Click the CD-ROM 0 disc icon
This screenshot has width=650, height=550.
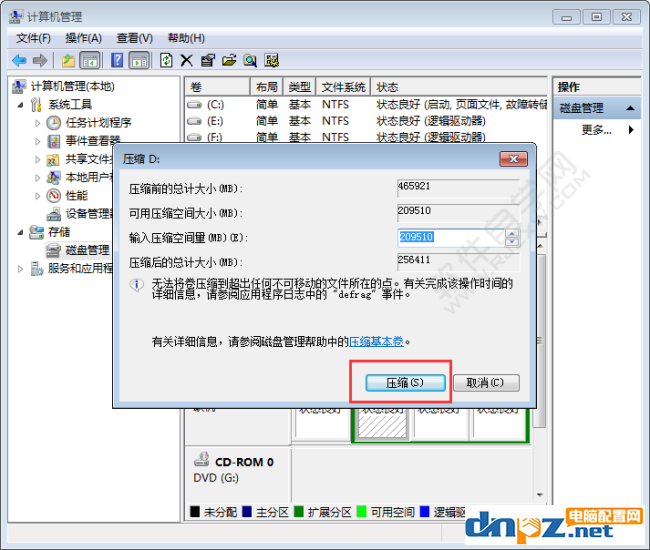point(202,459)
